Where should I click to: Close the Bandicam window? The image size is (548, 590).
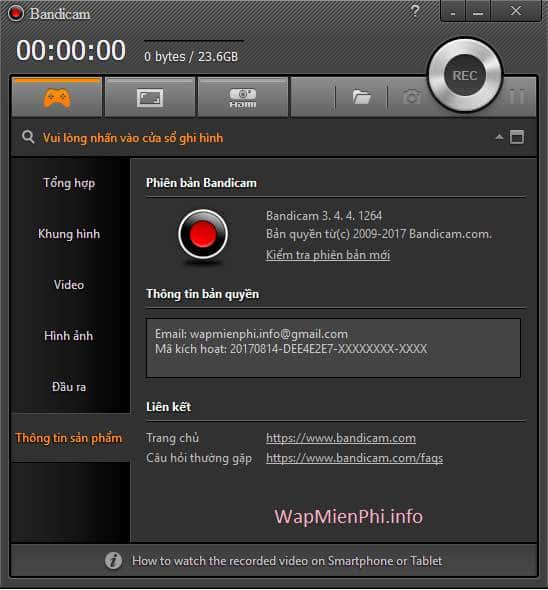[x=516, y=11]
